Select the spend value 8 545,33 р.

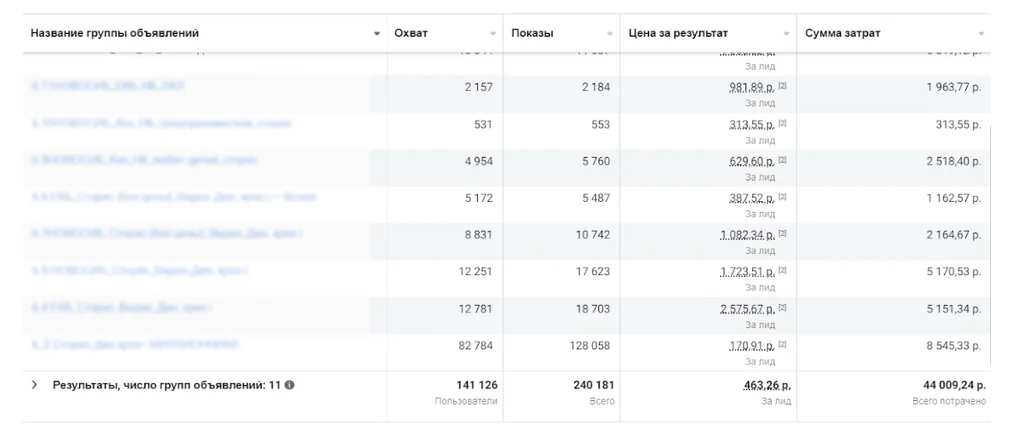953,345
